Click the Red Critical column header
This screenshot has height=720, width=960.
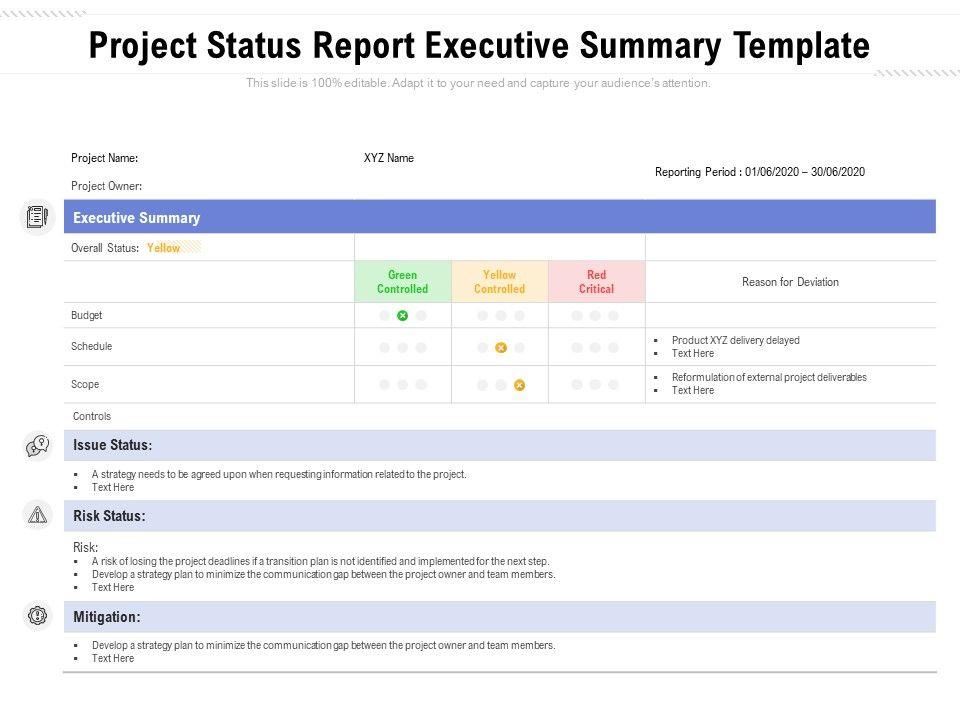coord(597,282)
